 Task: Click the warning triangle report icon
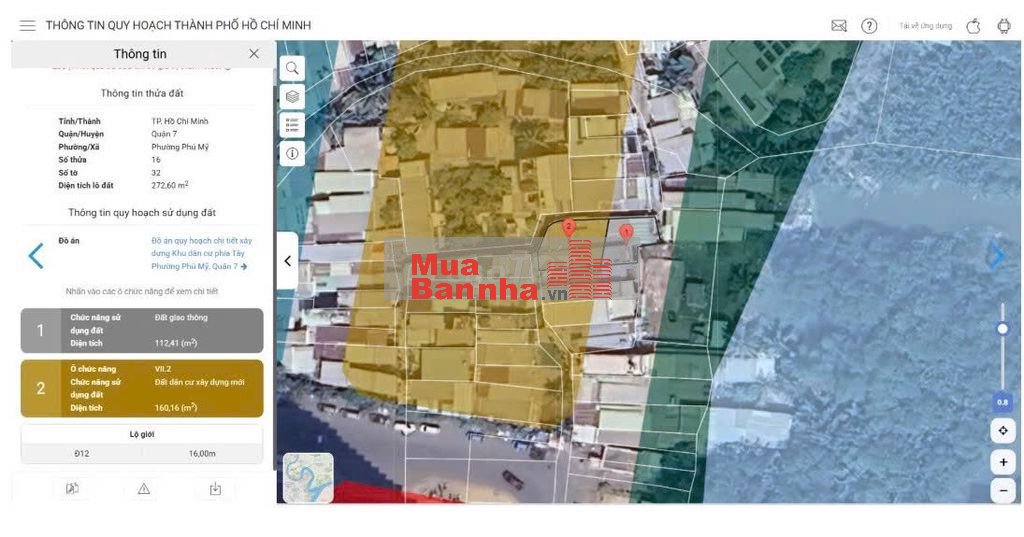pos(144,488)
